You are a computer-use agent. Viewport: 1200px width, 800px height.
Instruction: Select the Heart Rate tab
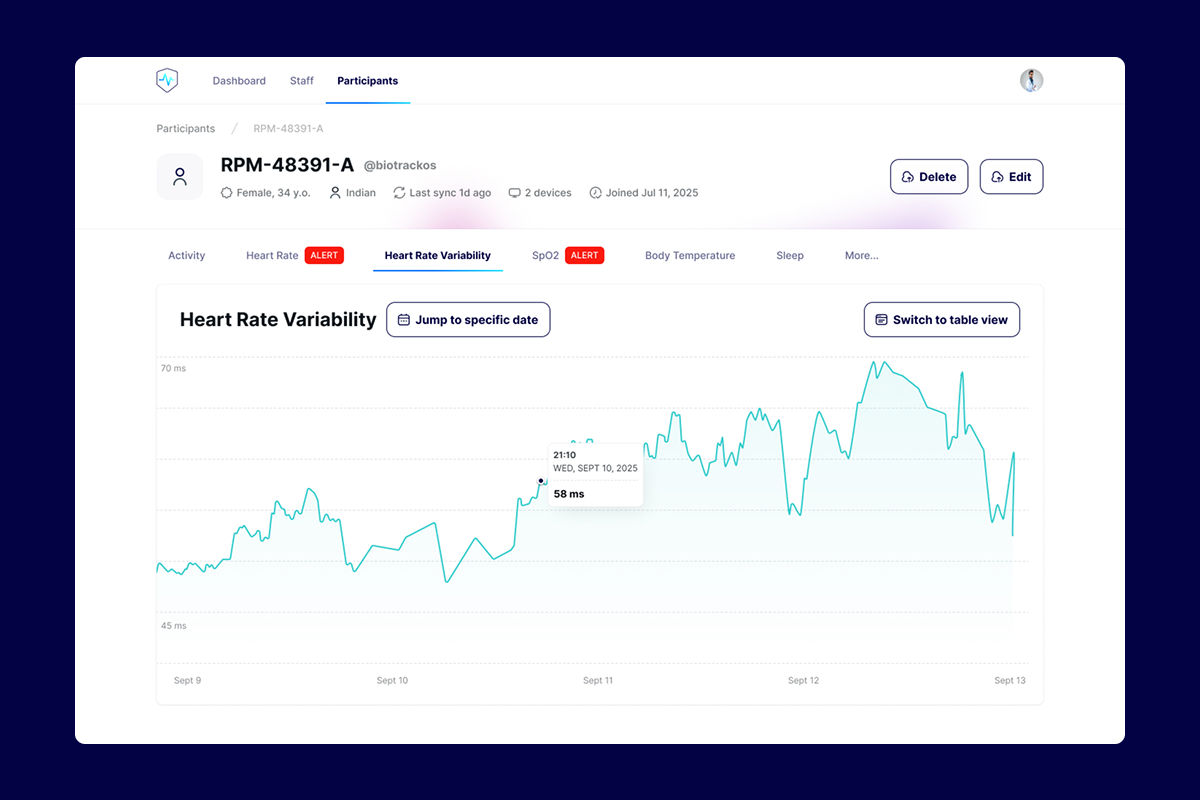pyautogui.click(x=272, y=256)
